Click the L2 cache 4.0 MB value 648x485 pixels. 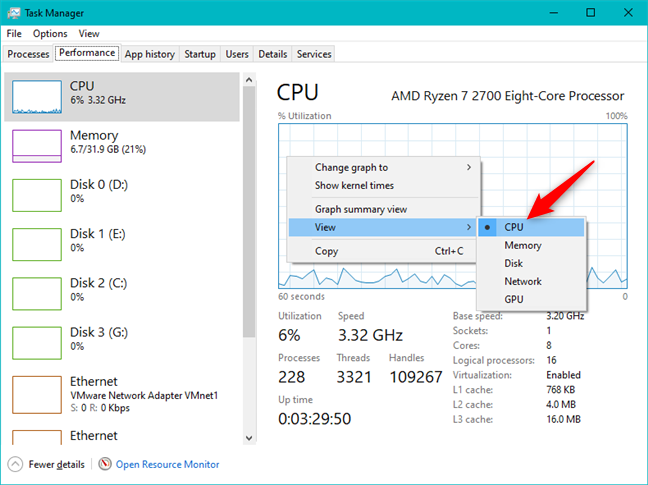(561, 404)
